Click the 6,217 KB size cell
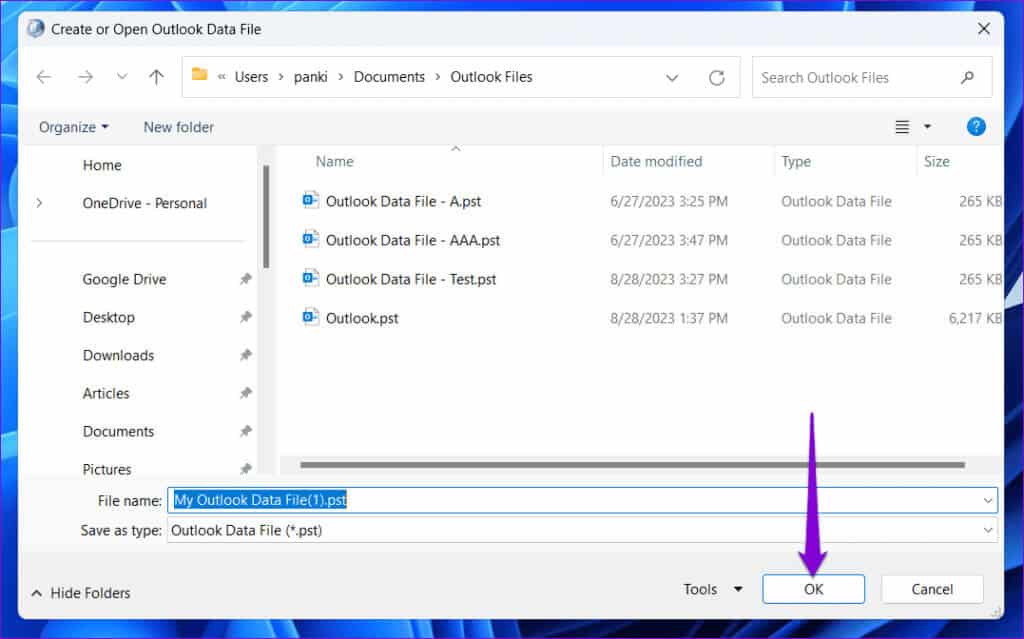 click(x=975, y=318)
